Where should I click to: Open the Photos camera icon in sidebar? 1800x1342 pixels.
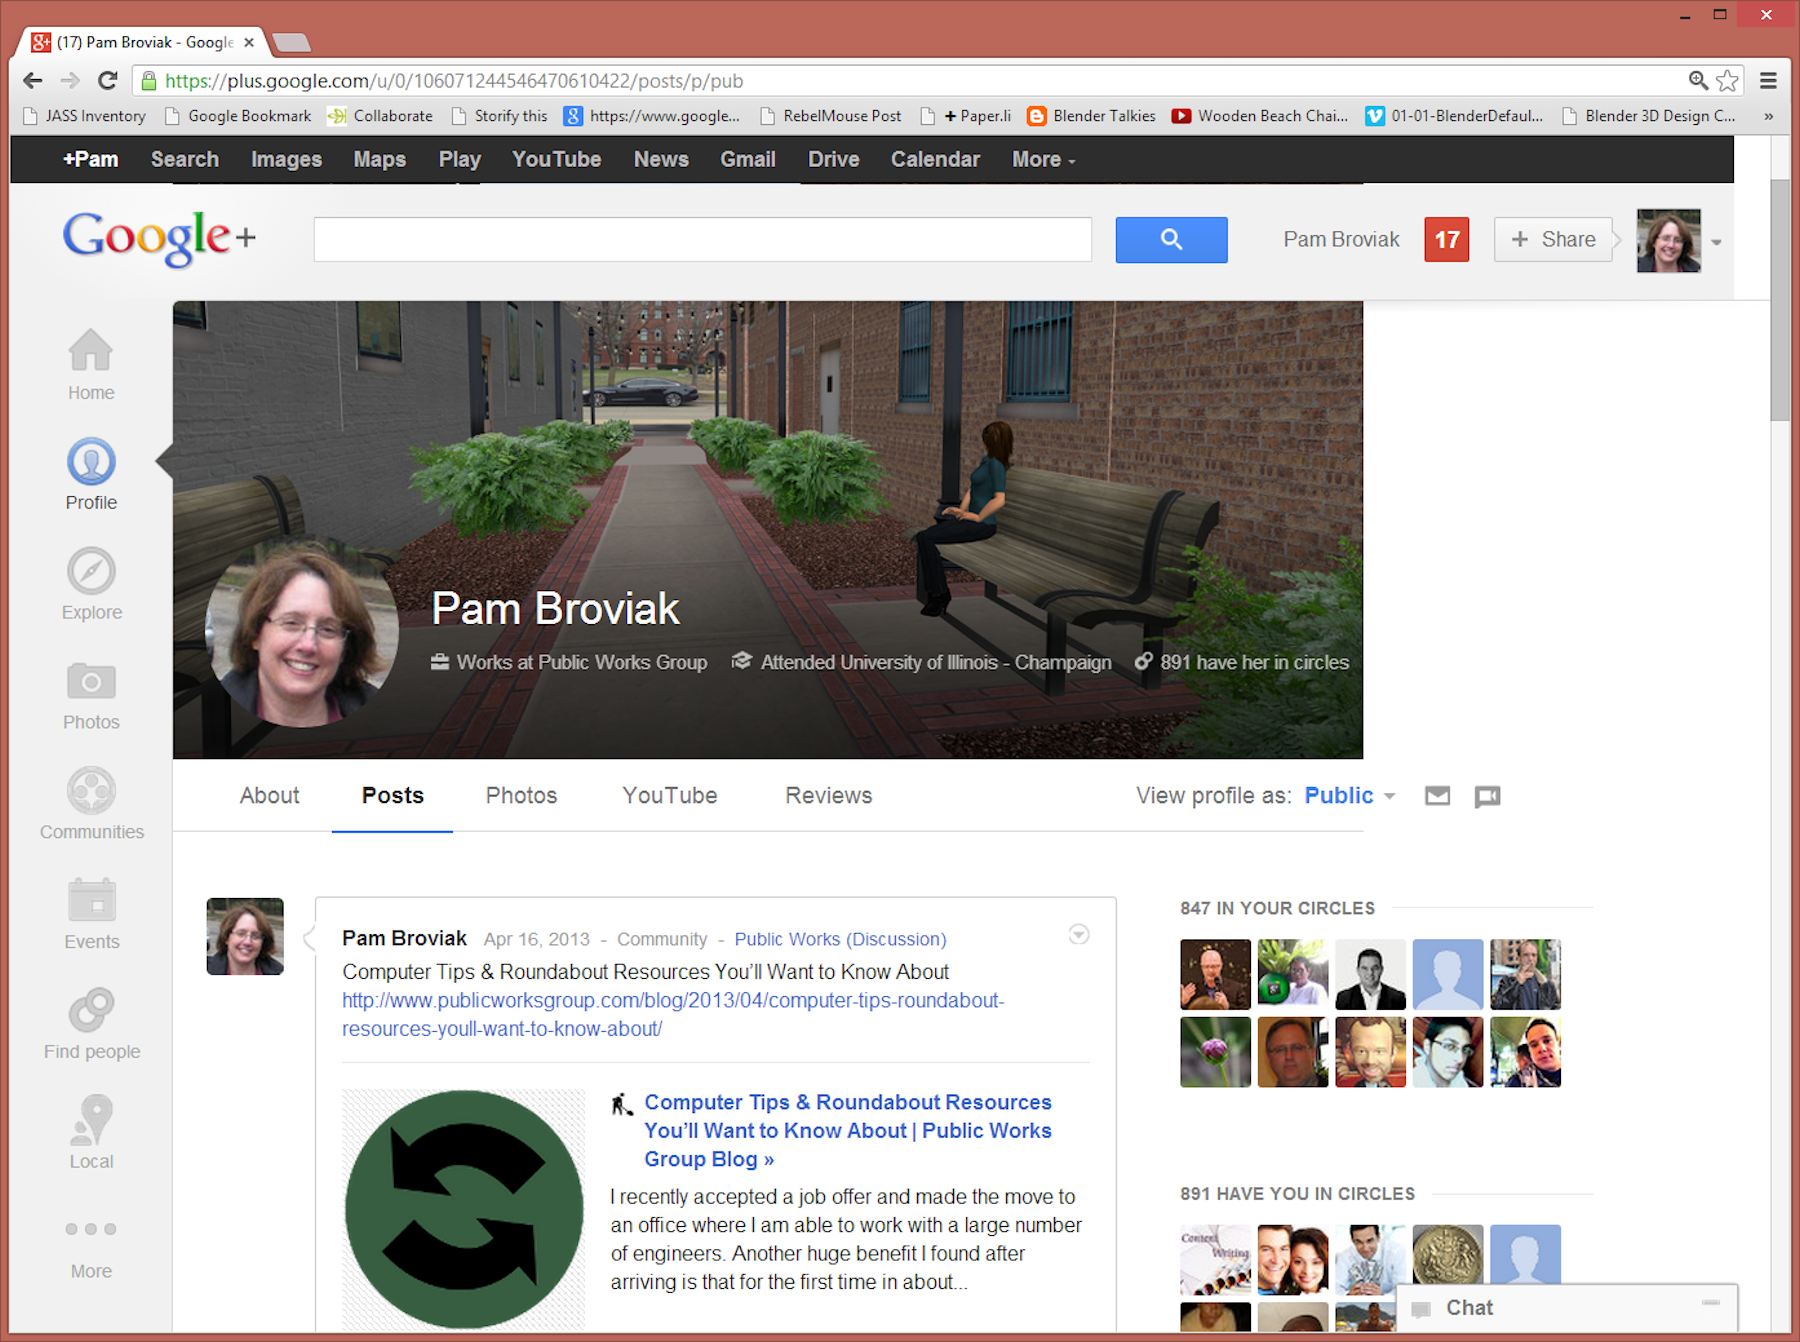click(91, 681)
